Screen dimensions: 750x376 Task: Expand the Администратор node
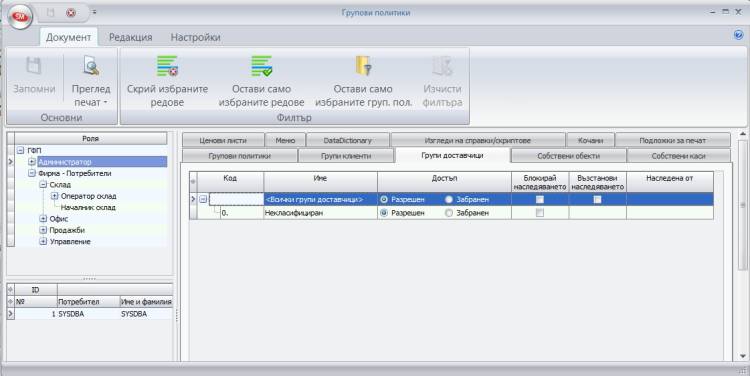(32, 162)
